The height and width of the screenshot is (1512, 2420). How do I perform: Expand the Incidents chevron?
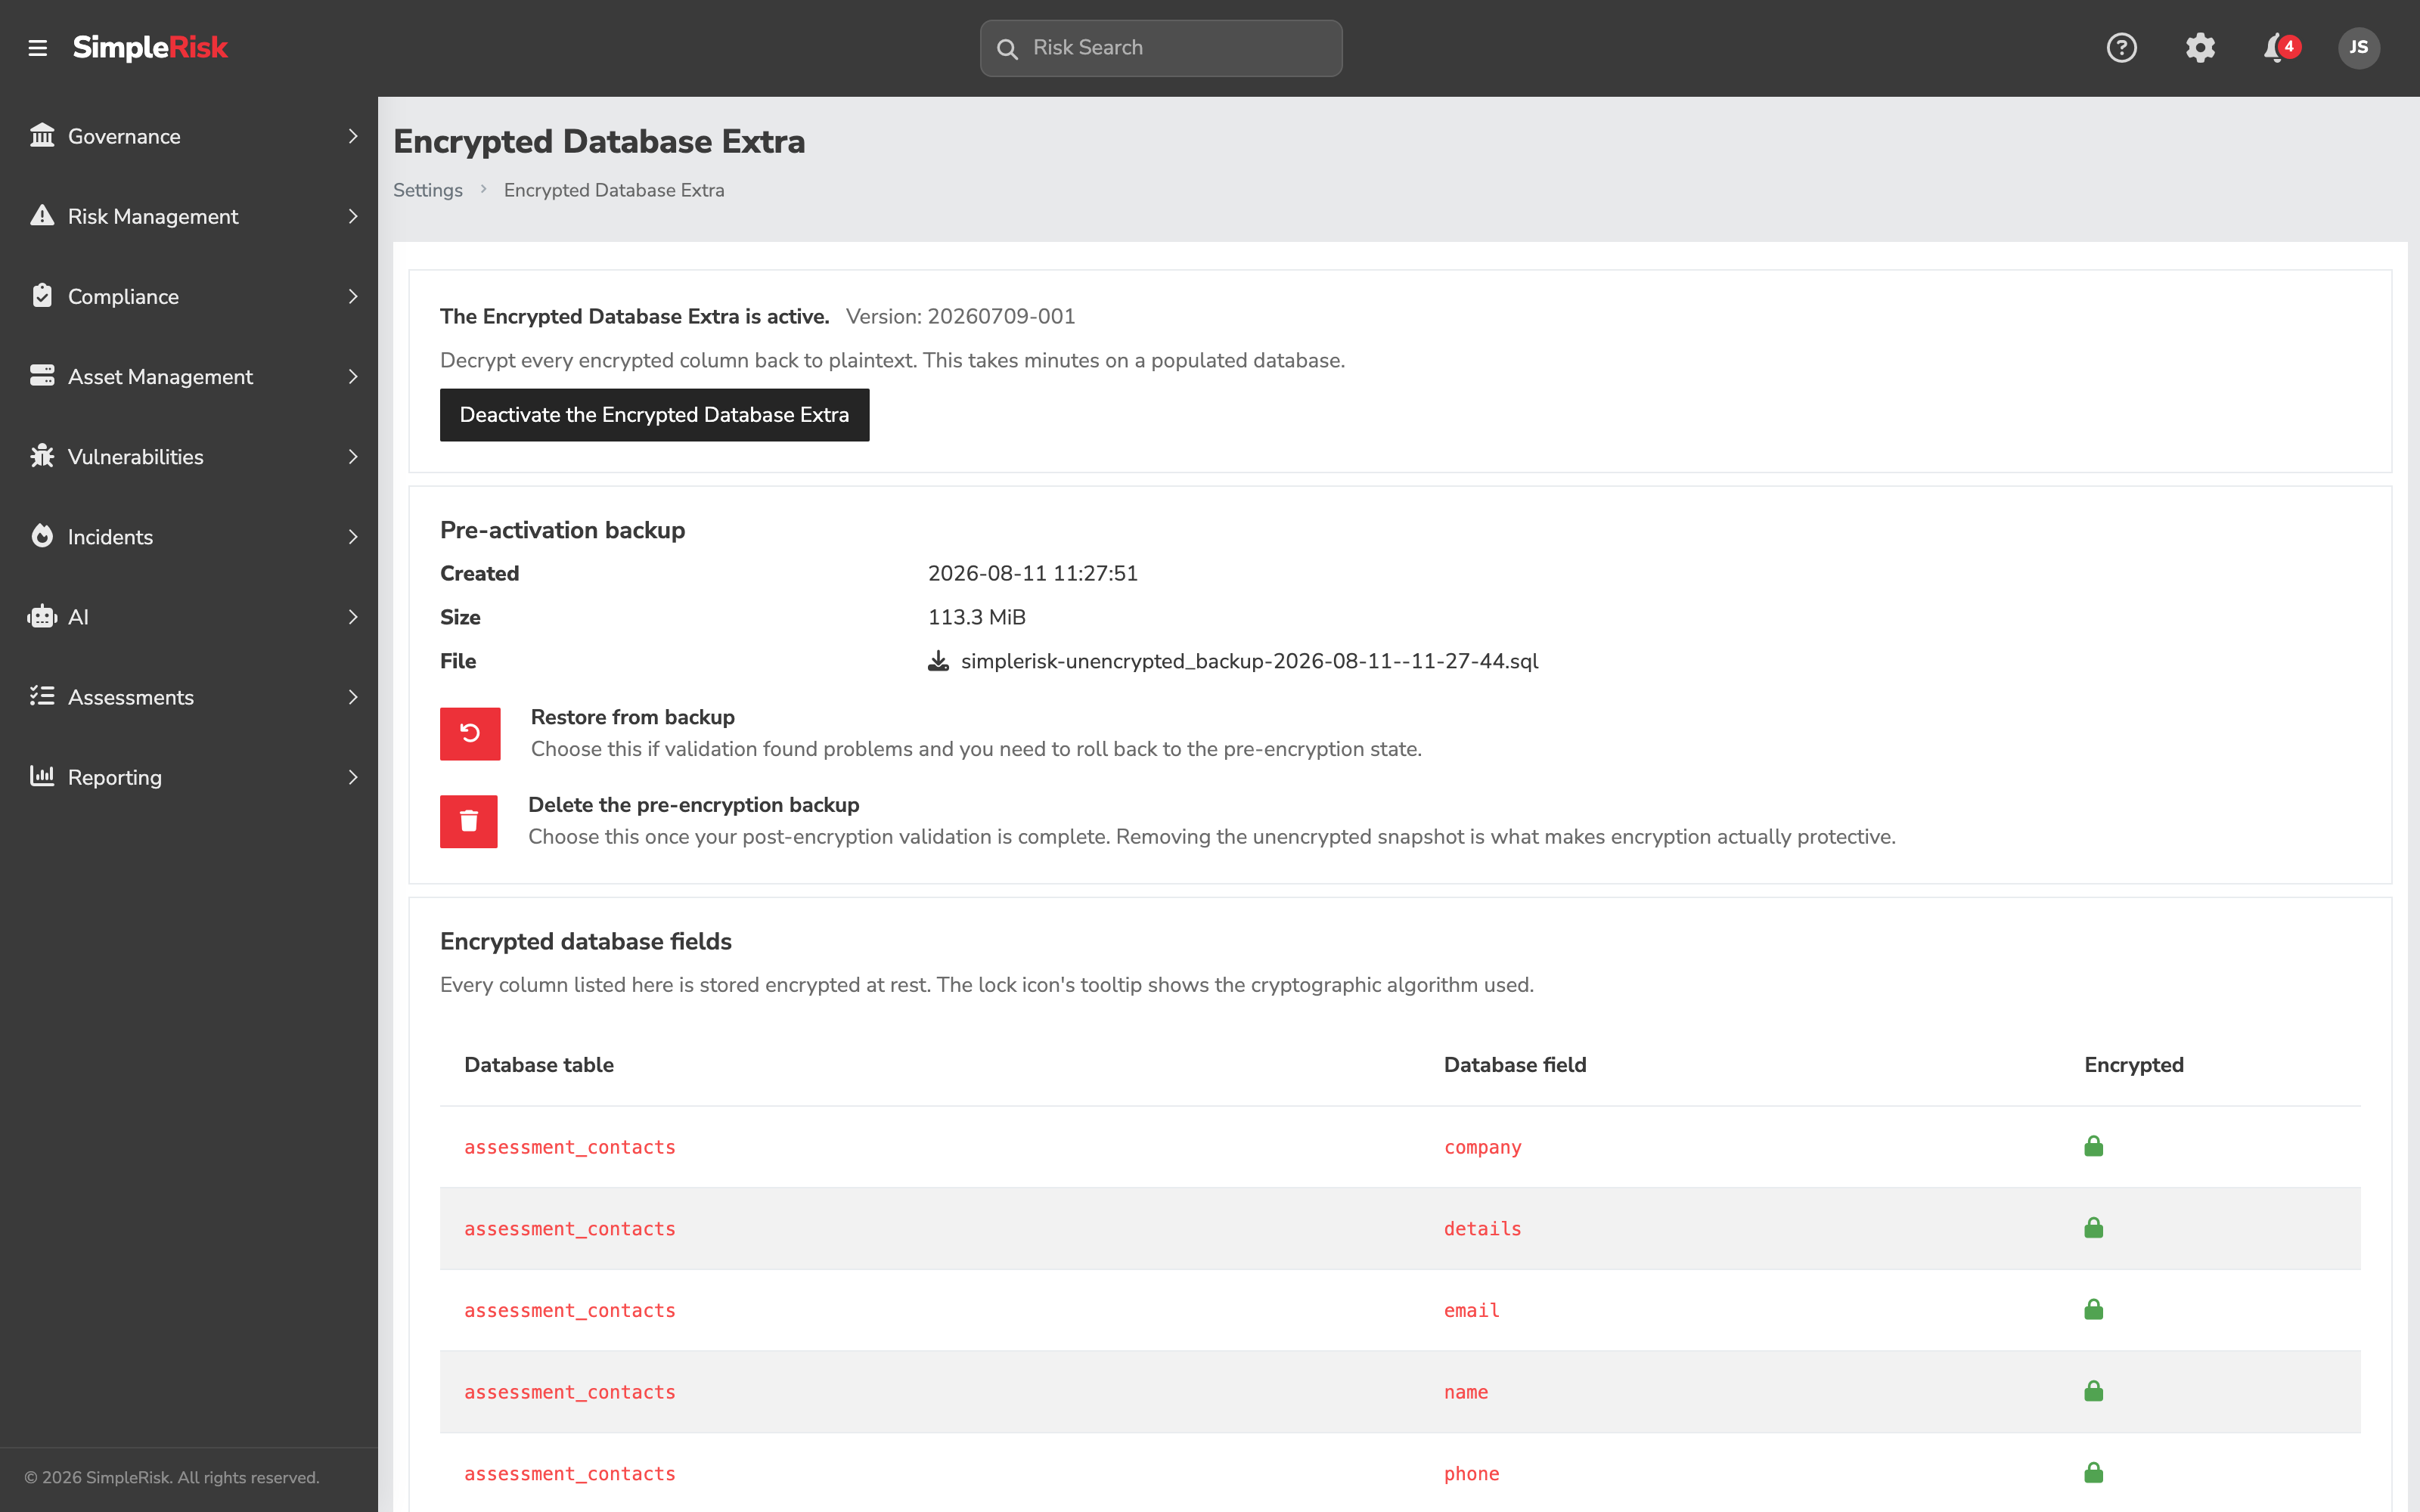point(353,537)
